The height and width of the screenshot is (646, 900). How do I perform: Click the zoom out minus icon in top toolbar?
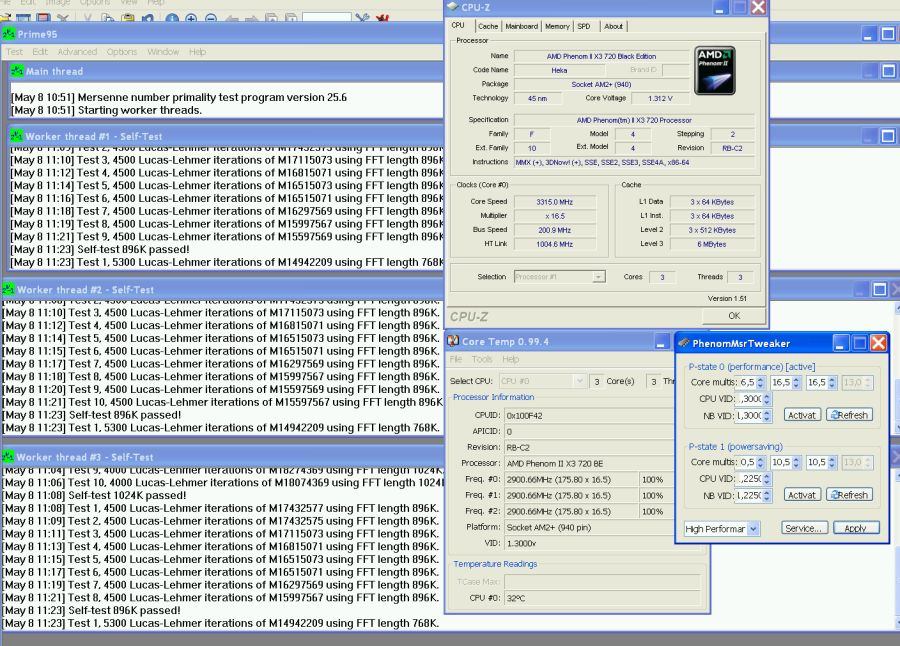(x=211, y=19)
